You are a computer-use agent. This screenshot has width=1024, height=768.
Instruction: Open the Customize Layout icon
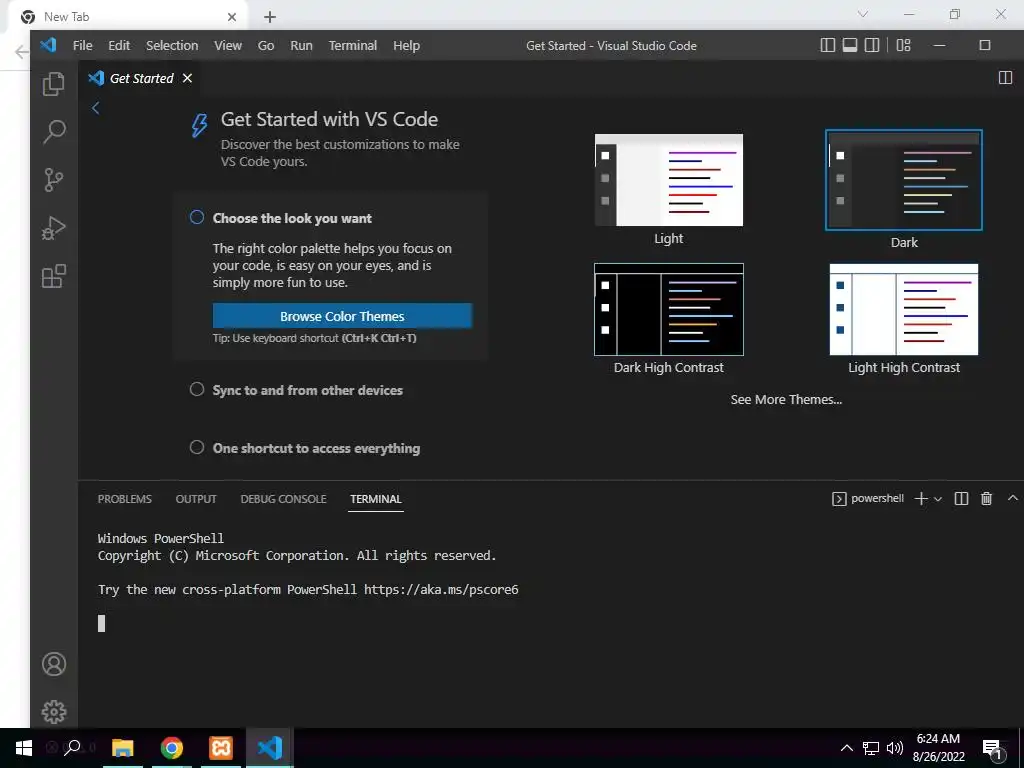point(904,45)
